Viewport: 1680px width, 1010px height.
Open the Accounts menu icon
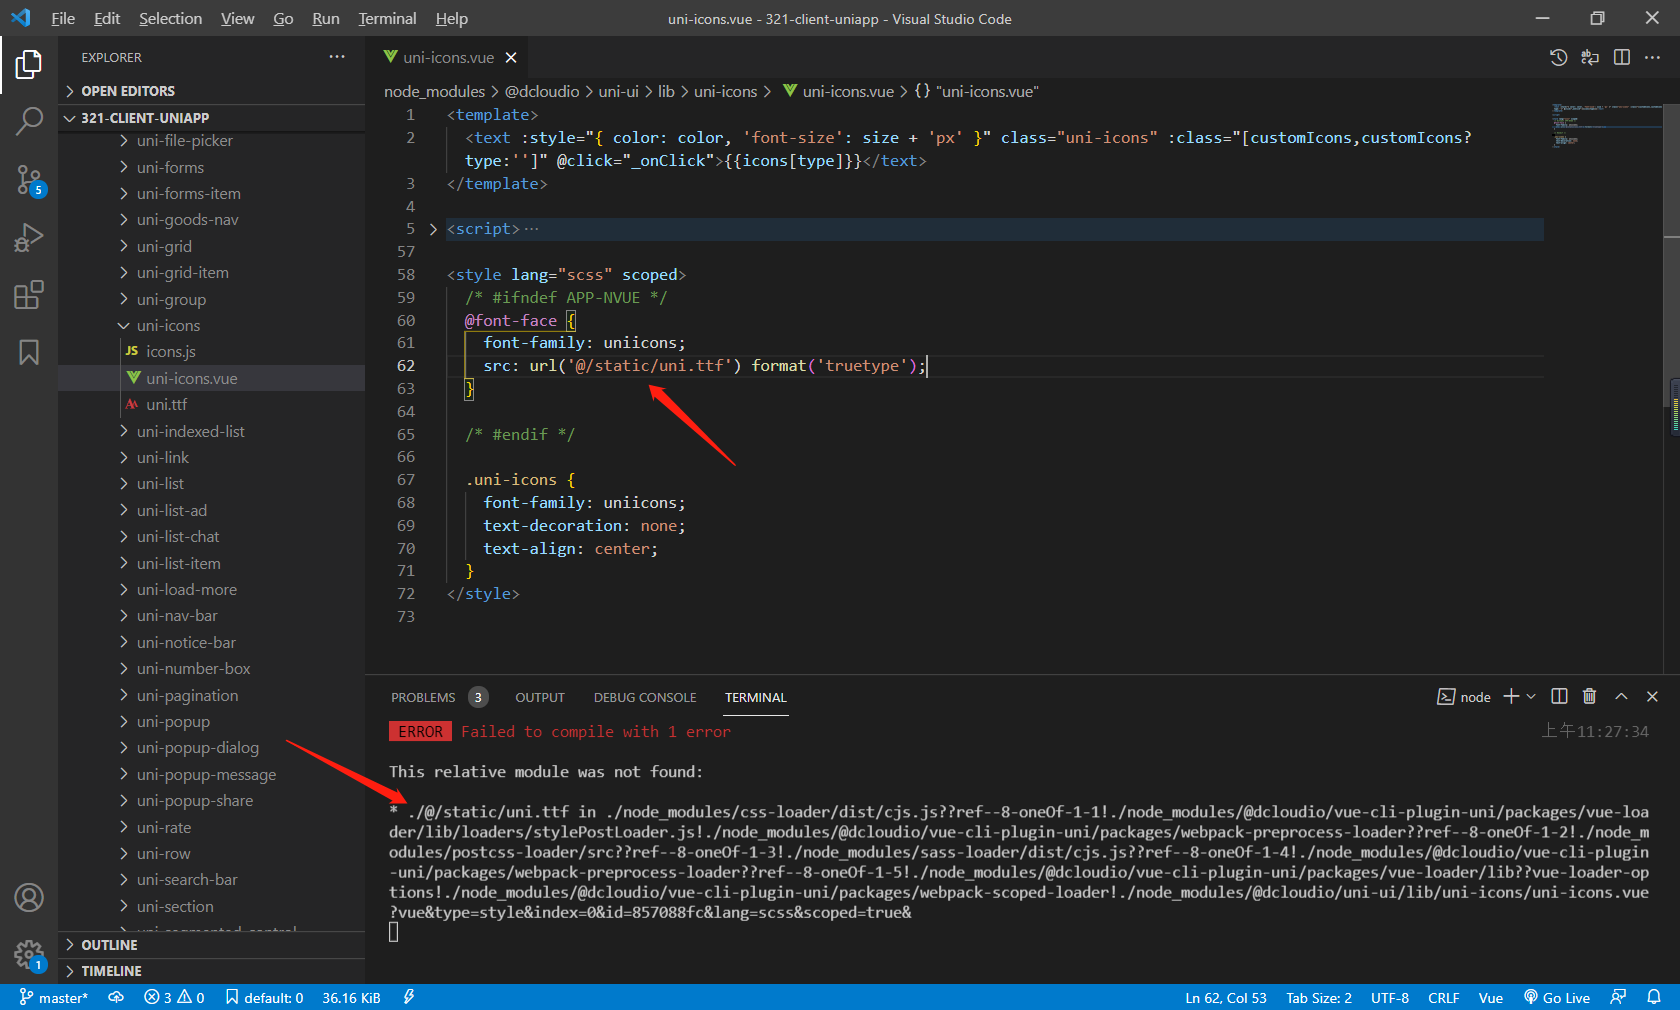coord(29,898)
